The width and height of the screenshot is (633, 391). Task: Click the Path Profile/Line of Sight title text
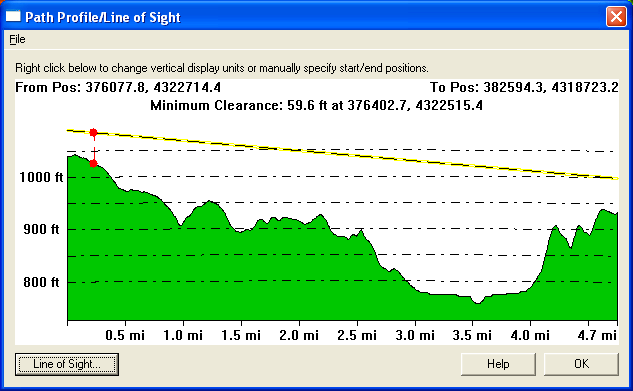[103, 17]
